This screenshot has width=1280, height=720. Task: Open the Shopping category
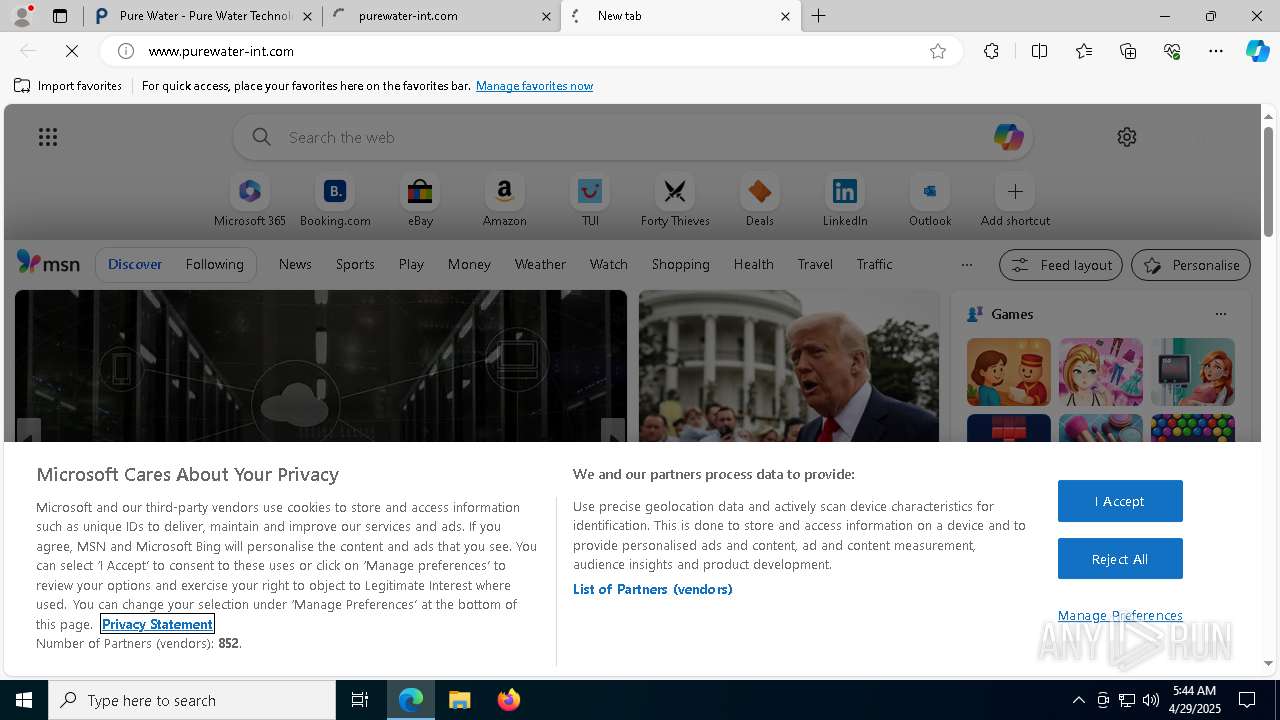pos(680,264)
